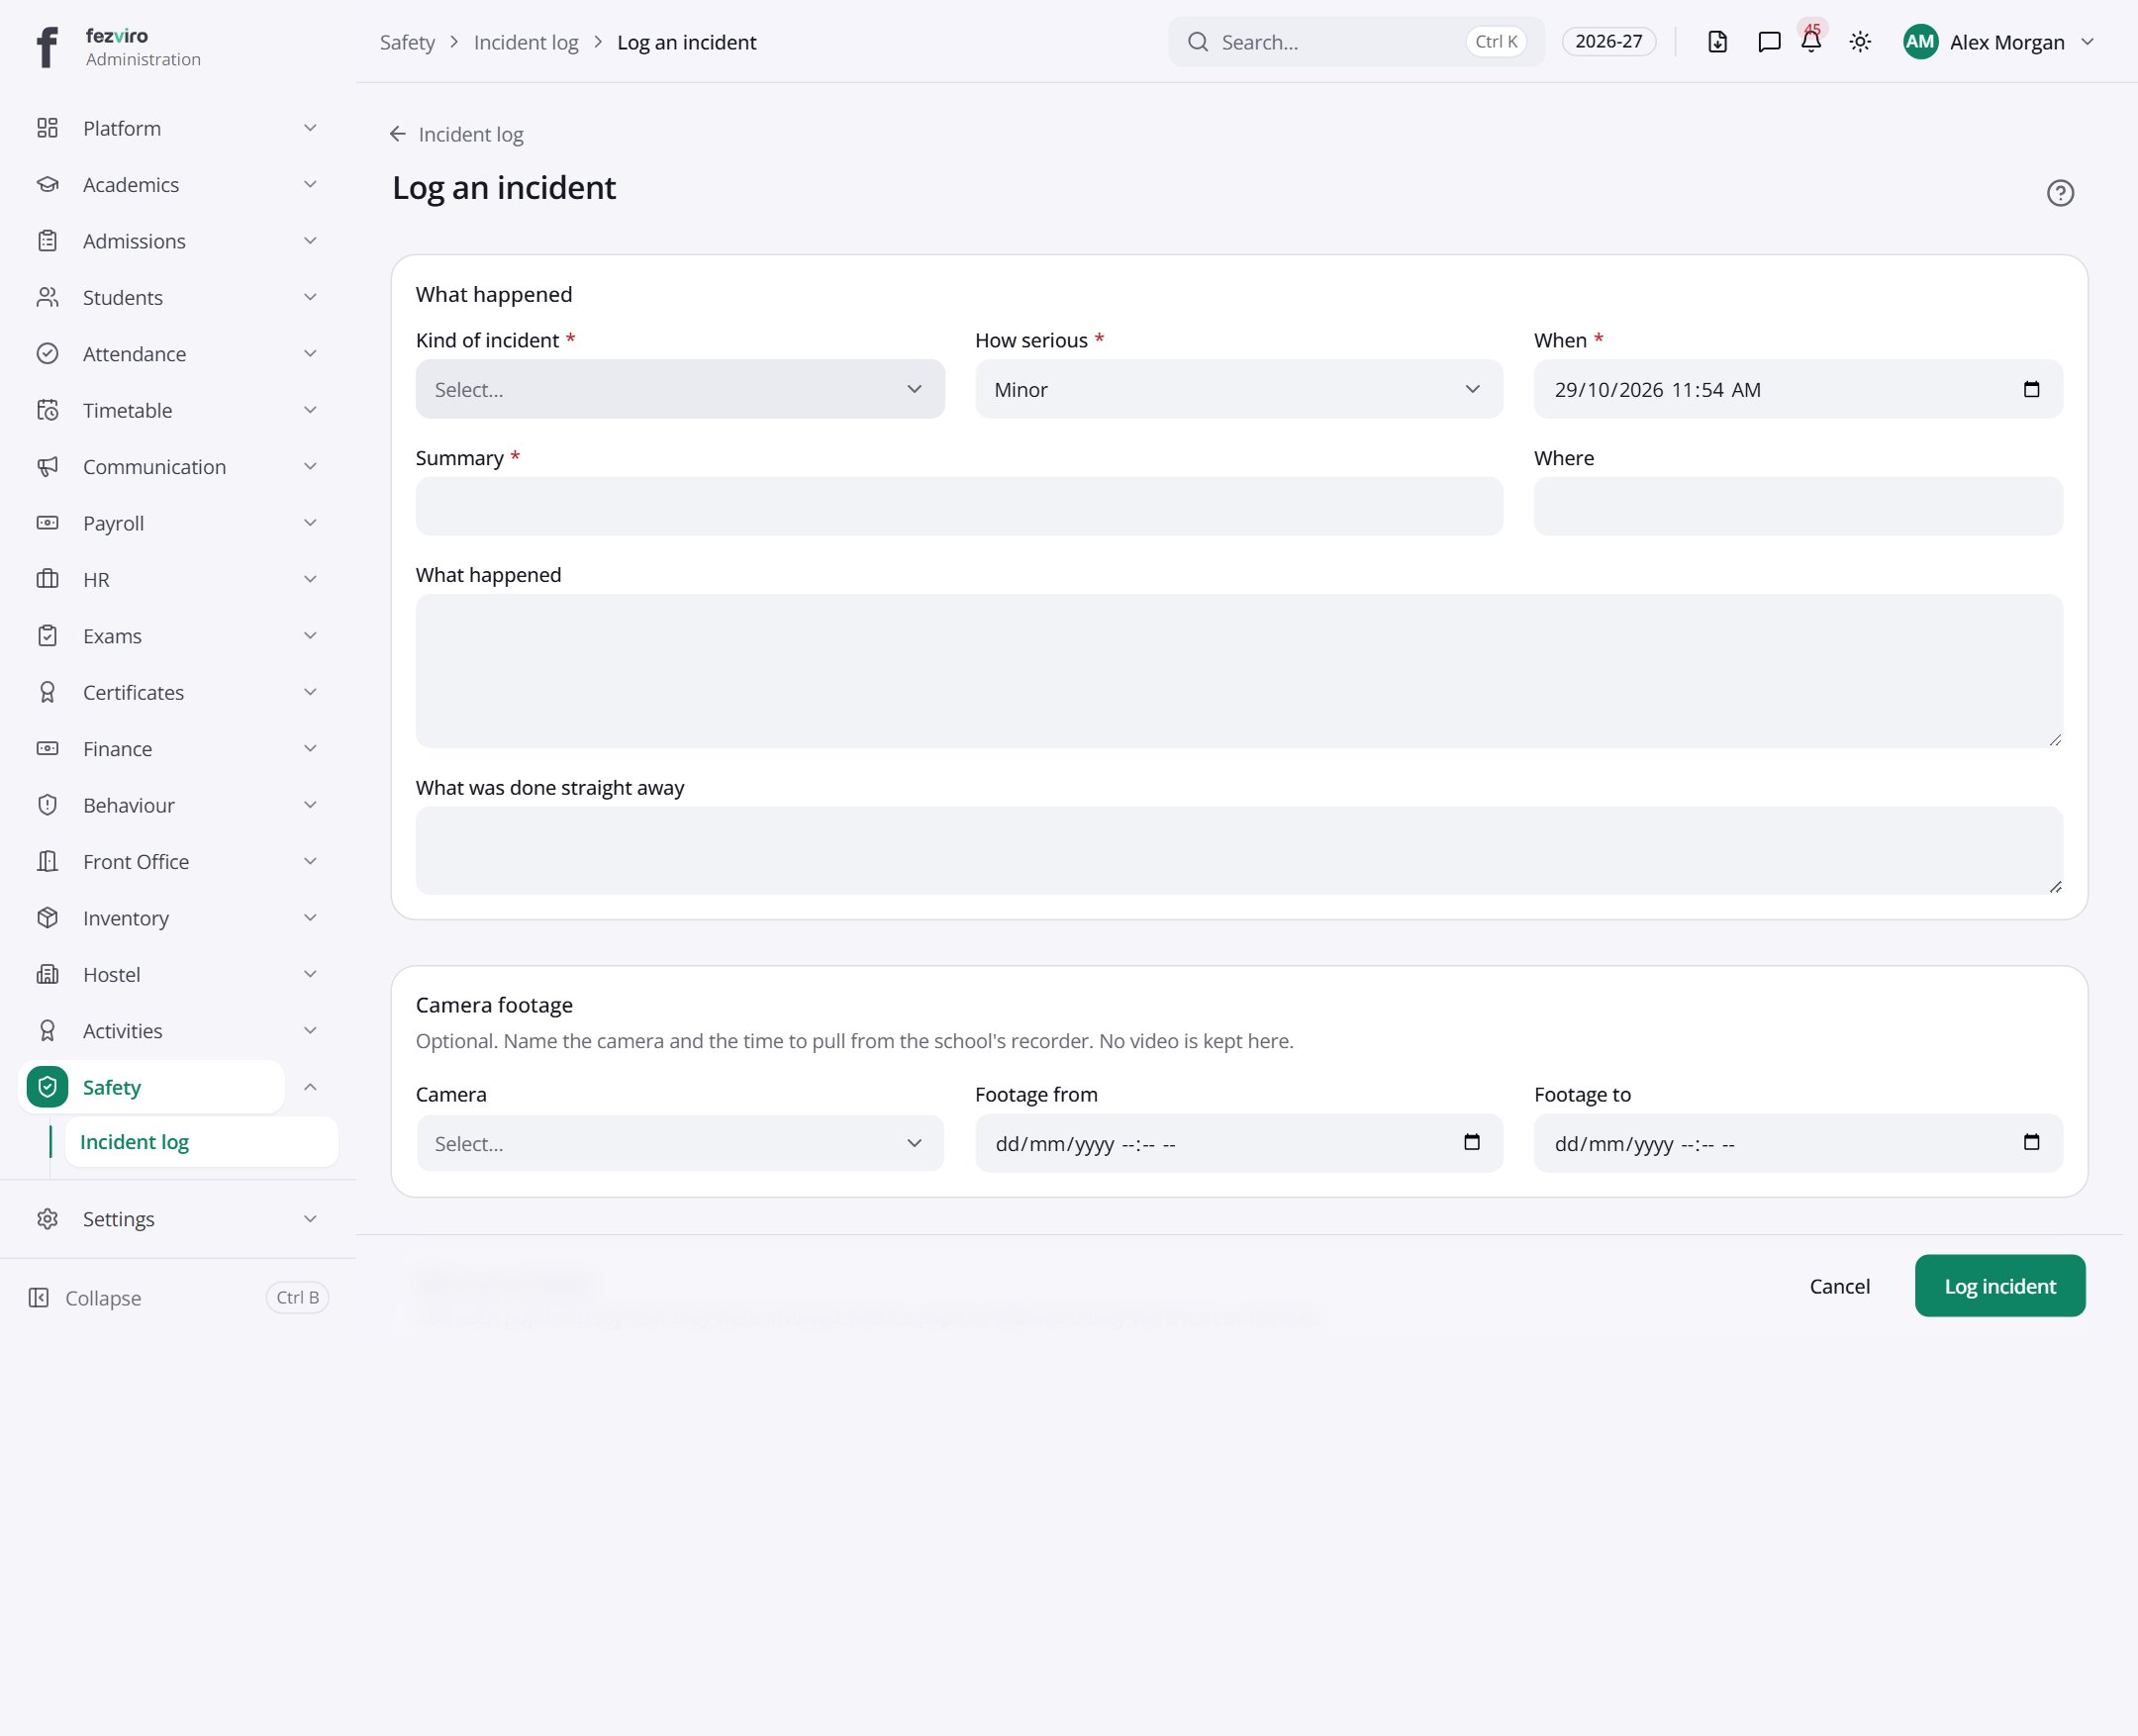
Task: Toggle light theme sun icon
Action: tap(1860, 42)
